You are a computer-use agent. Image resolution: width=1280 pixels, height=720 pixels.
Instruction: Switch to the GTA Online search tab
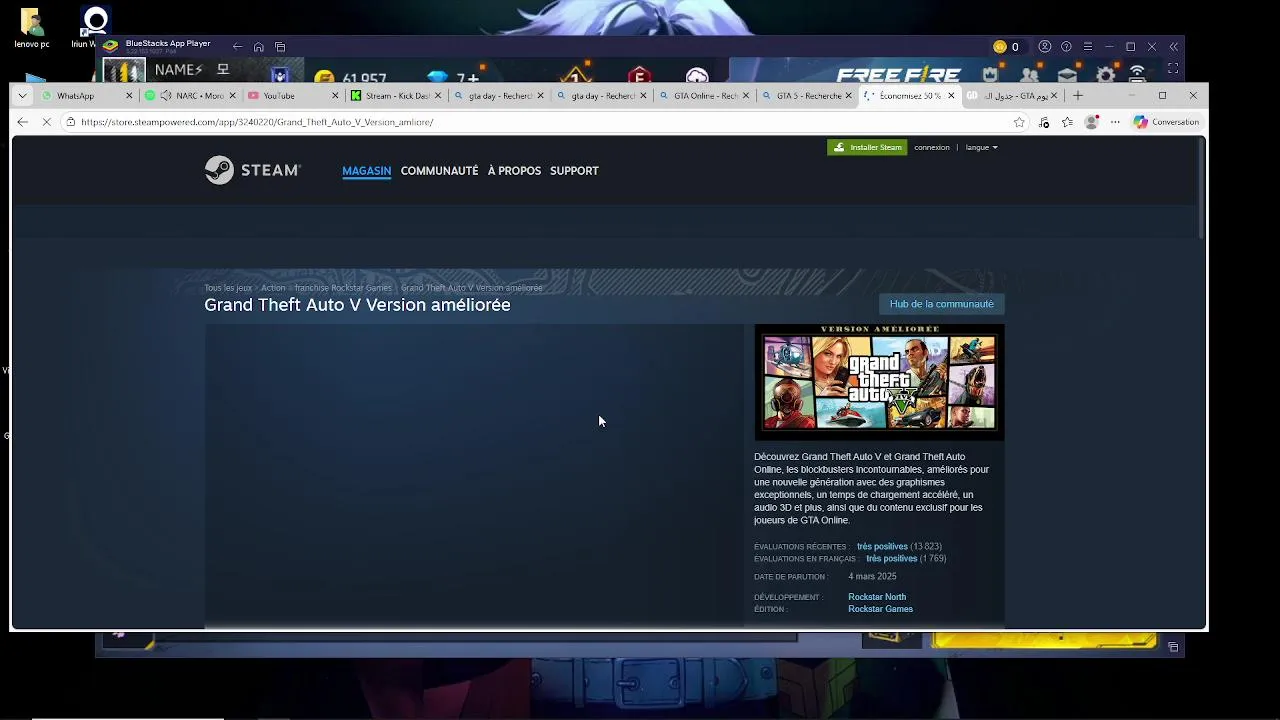tap(704, 96)
